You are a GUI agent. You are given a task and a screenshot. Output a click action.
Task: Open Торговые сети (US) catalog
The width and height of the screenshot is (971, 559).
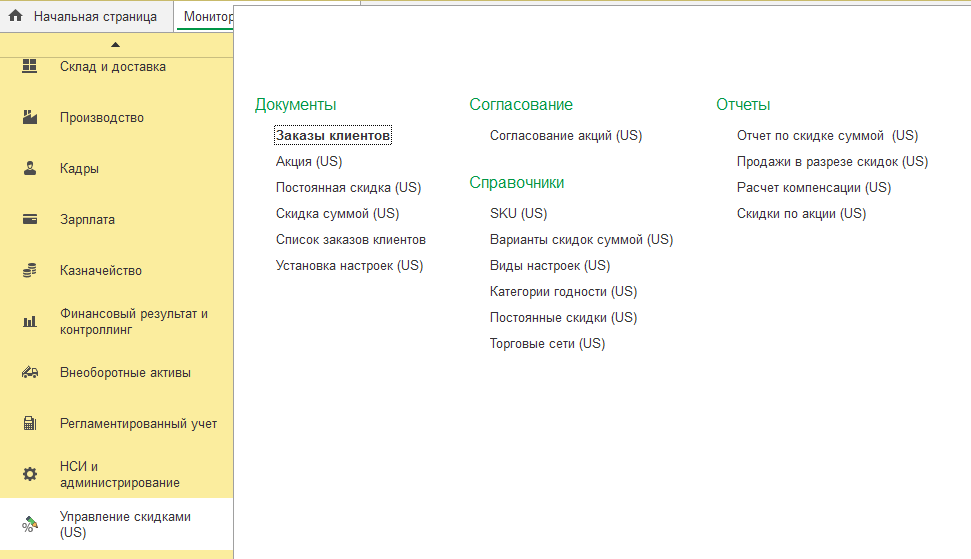(x=547, y=344)
